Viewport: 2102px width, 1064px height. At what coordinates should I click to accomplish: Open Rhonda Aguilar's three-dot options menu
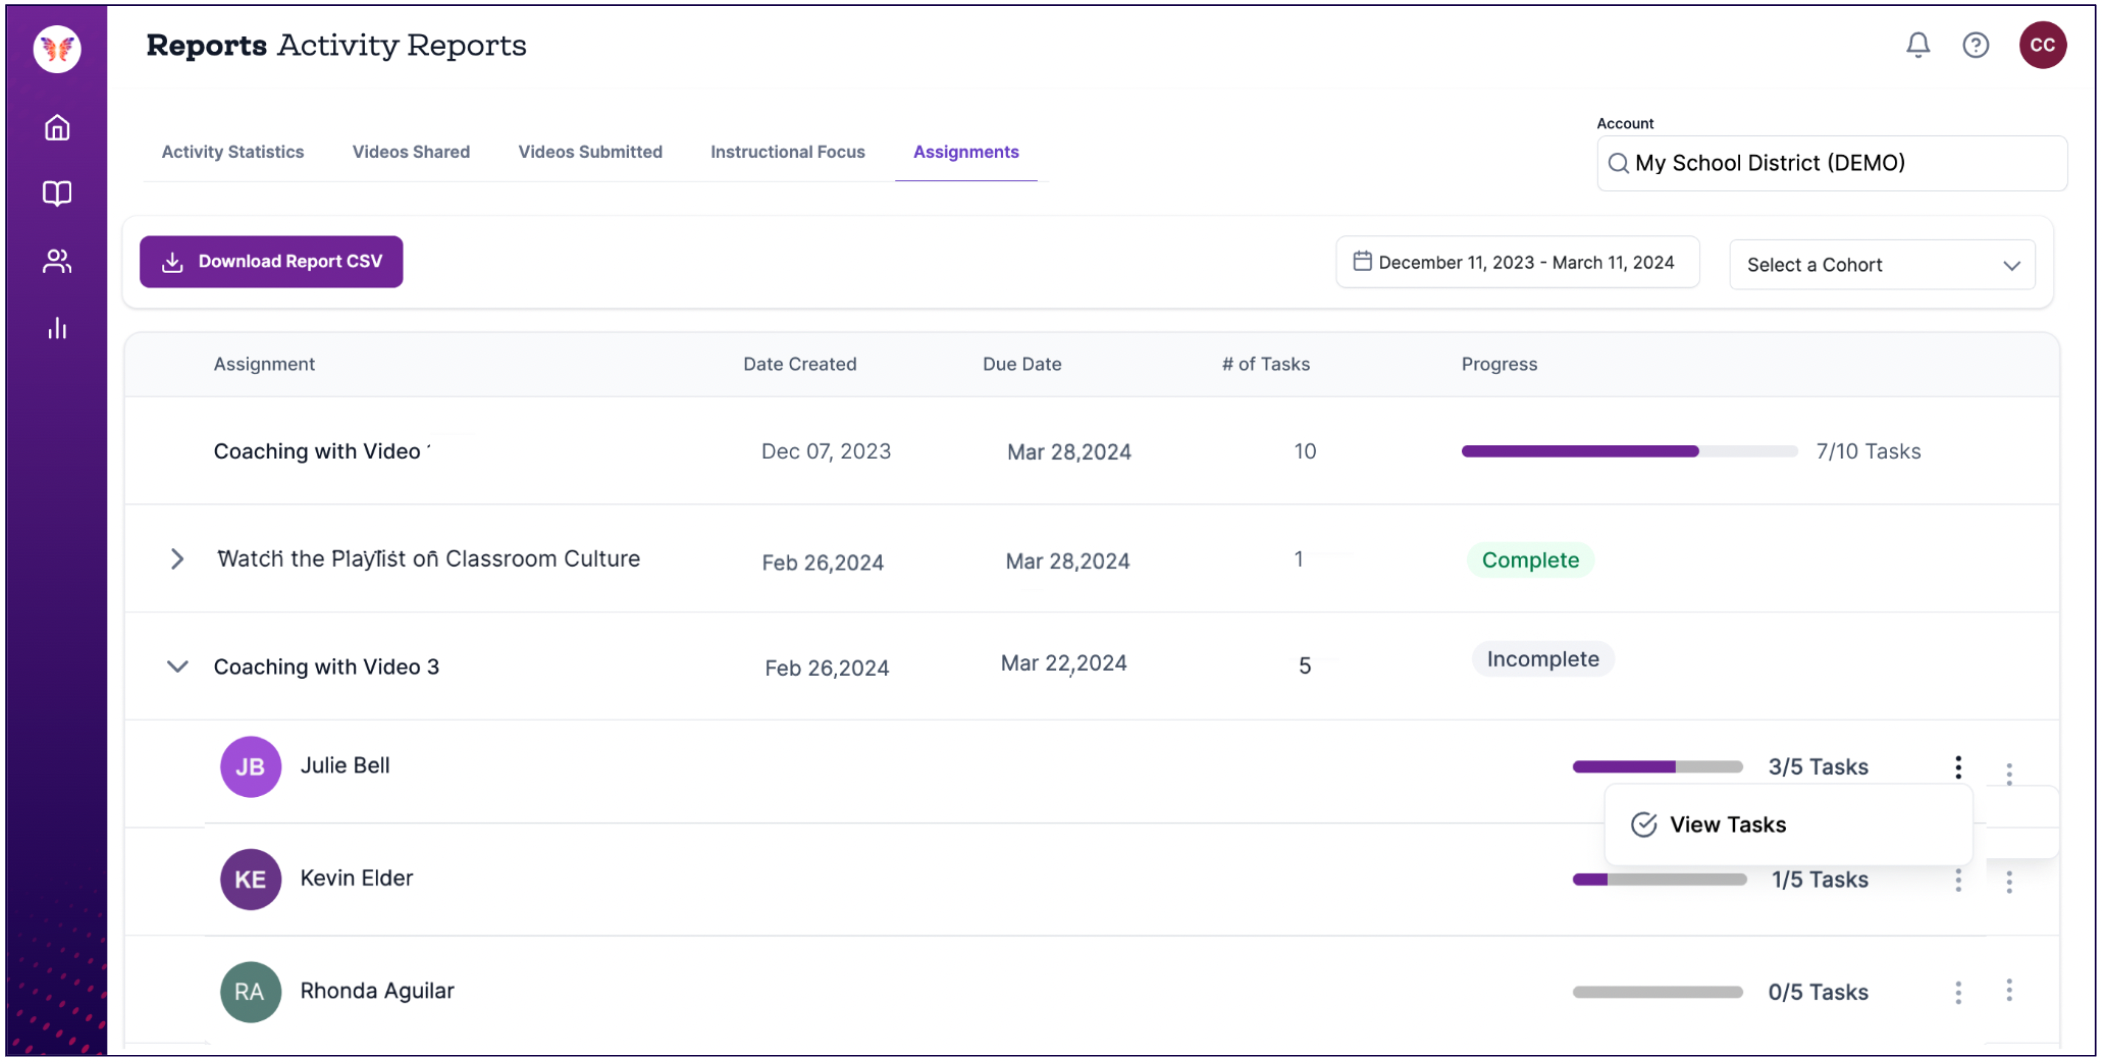(1958, 992)
